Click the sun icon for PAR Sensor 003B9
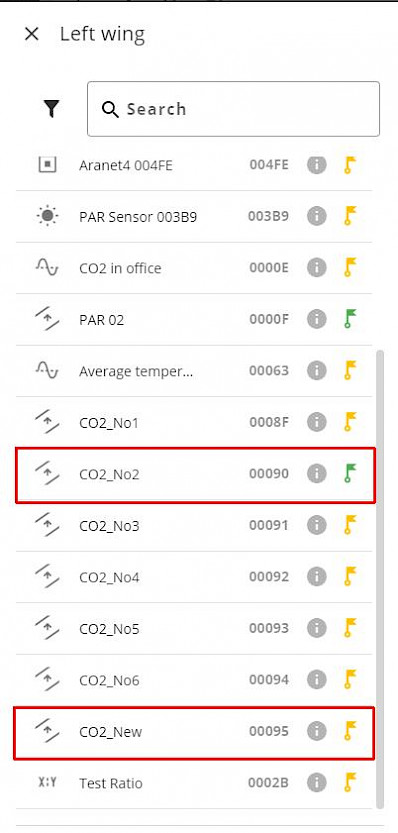The image size is (398, 833). [47, 216]
